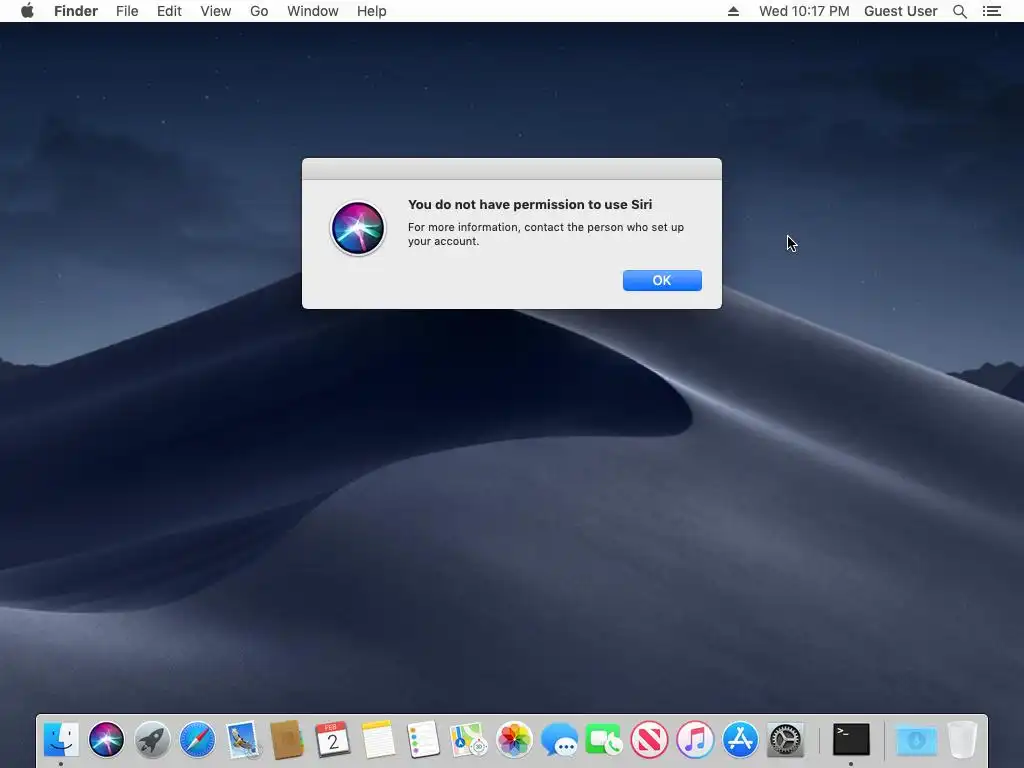Open Notes app in Dock

[x=378, y=740]
